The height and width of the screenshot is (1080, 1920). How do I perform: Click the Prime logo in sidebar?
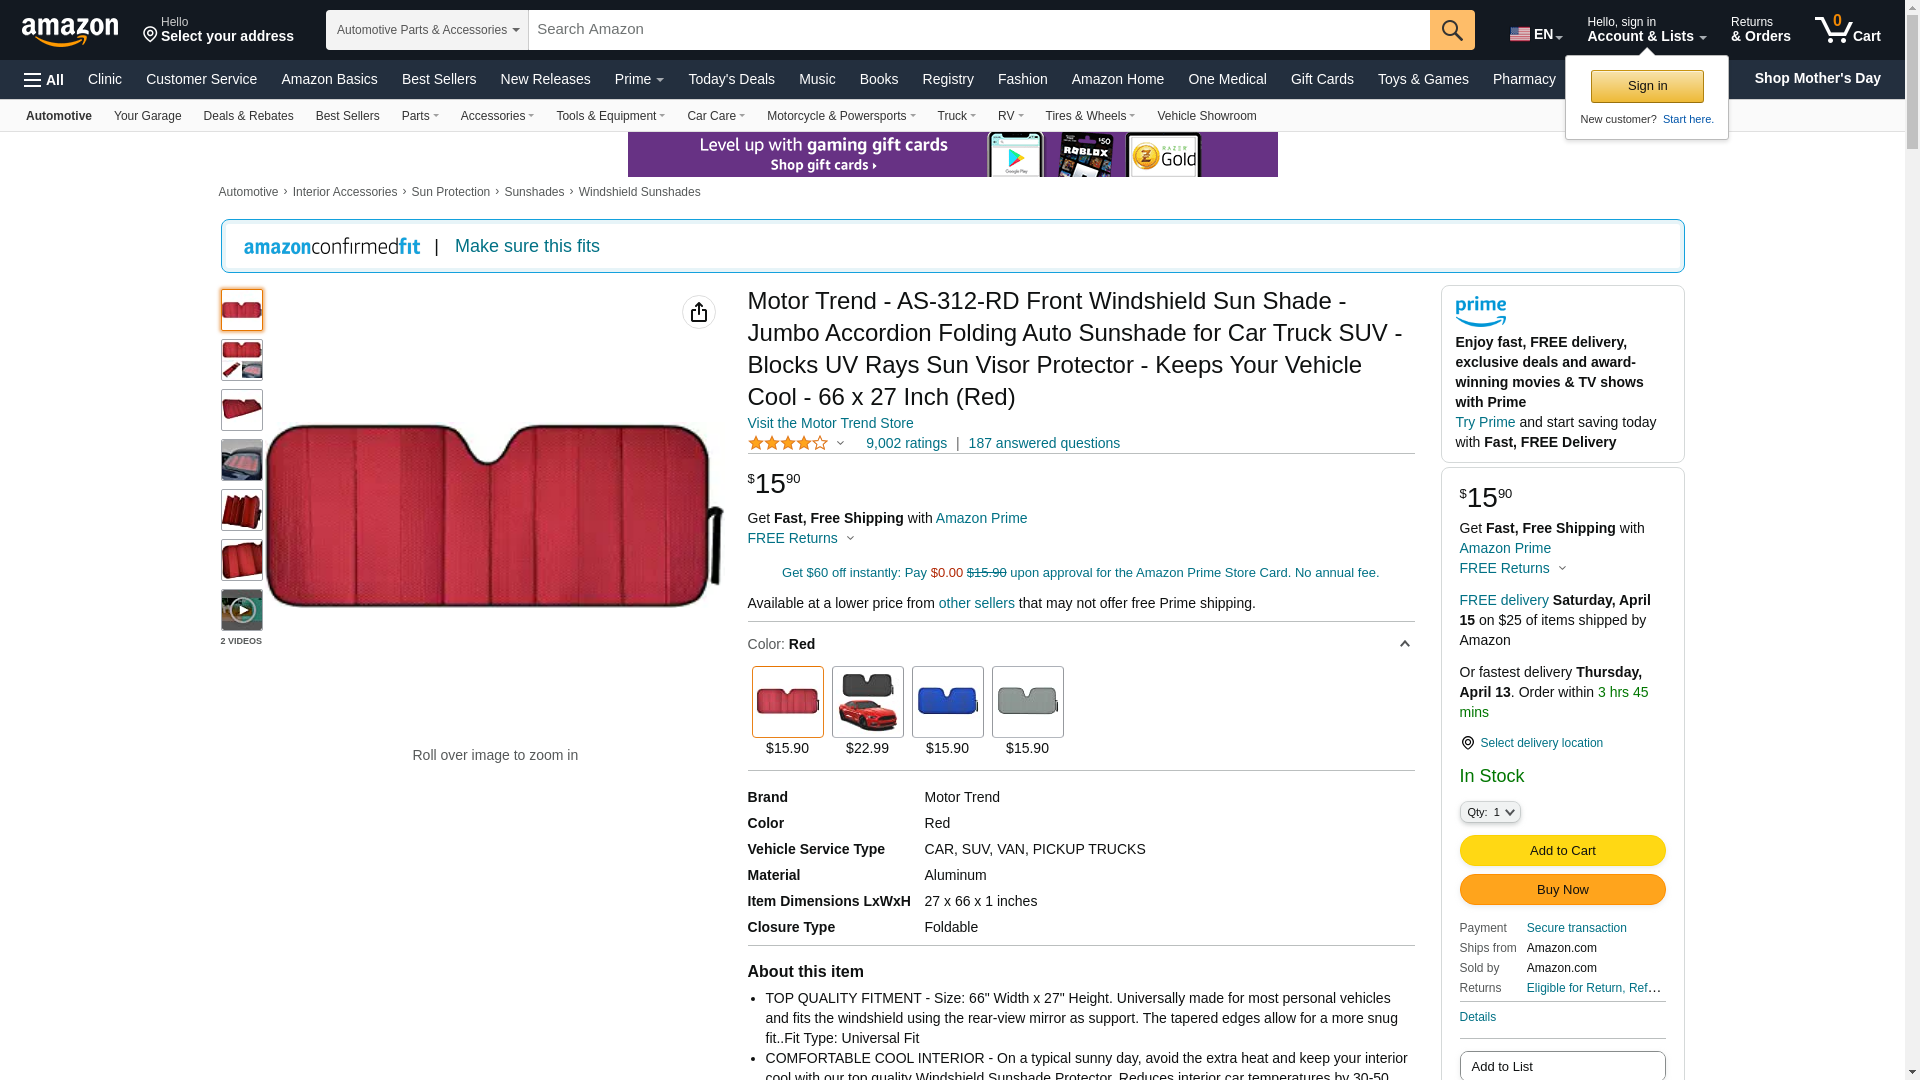pyautogui.click(x=1480, y=312)
